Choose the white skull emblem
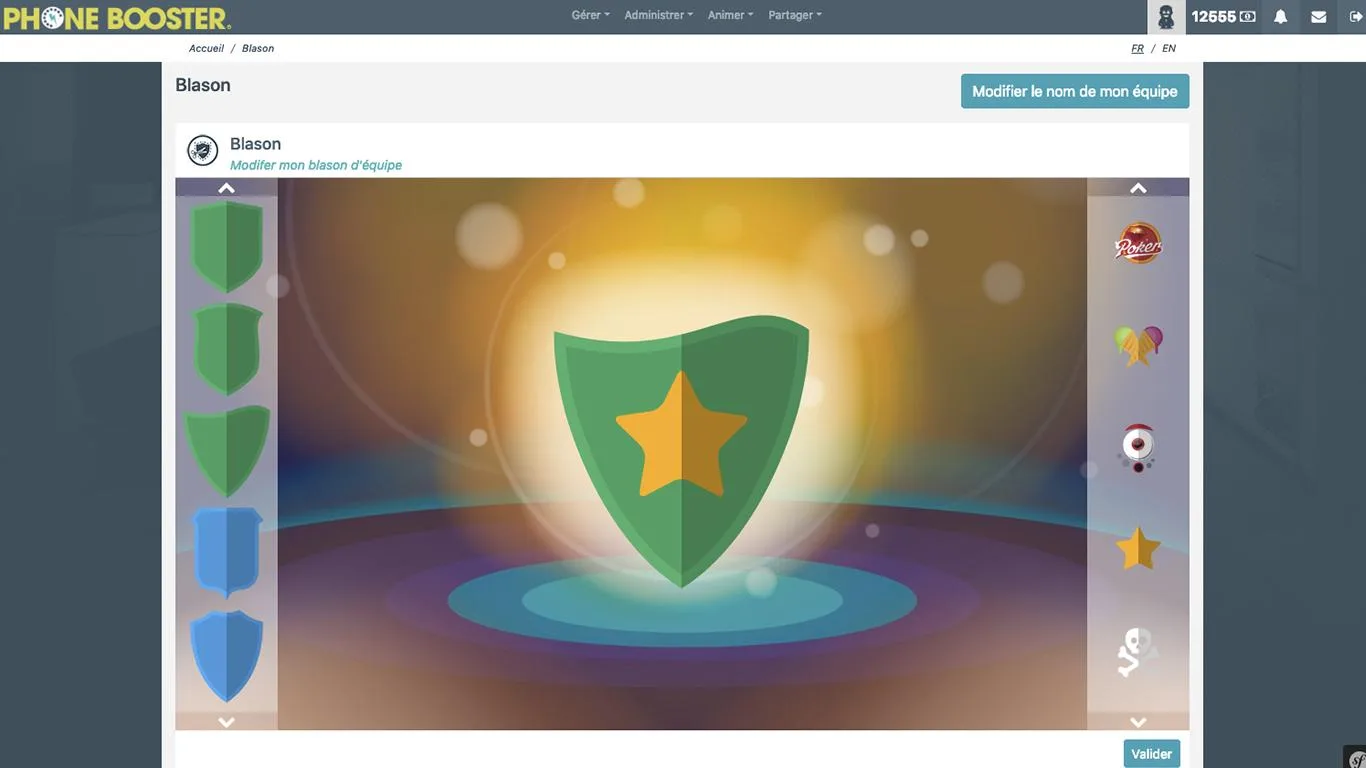The width and height of the screenshot is (1366, 768). [1137, 652]
